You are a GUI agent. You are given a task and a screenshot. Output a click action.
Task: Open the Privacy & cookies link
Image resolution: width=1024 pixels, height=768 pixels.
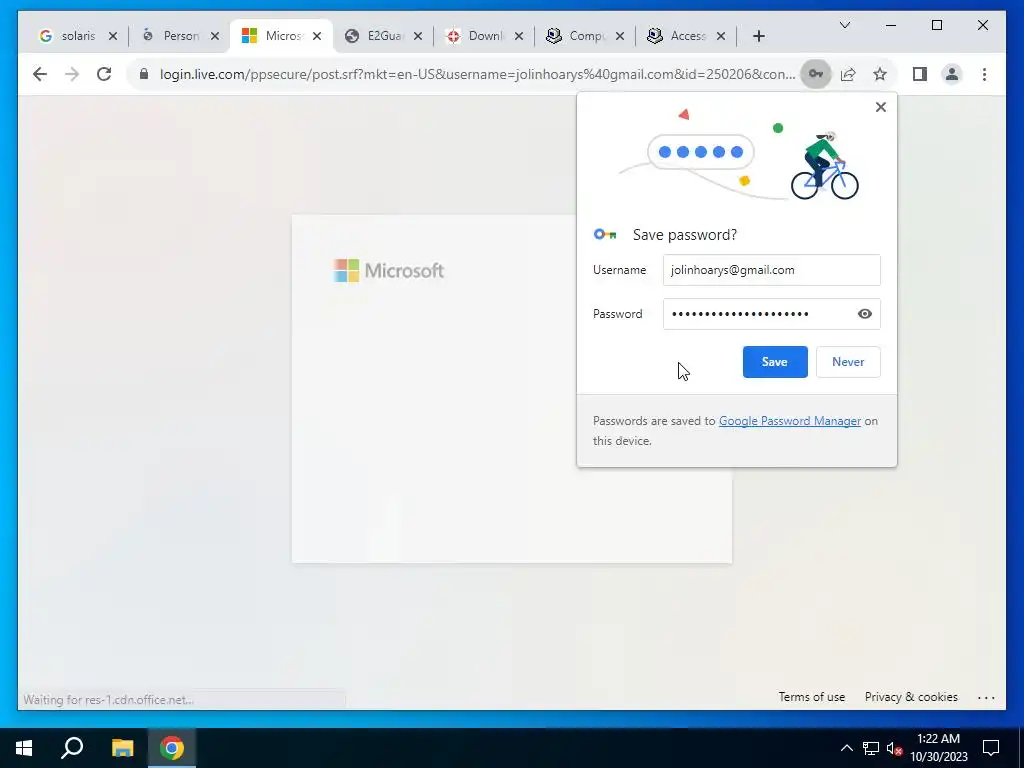tap(911, 697)
